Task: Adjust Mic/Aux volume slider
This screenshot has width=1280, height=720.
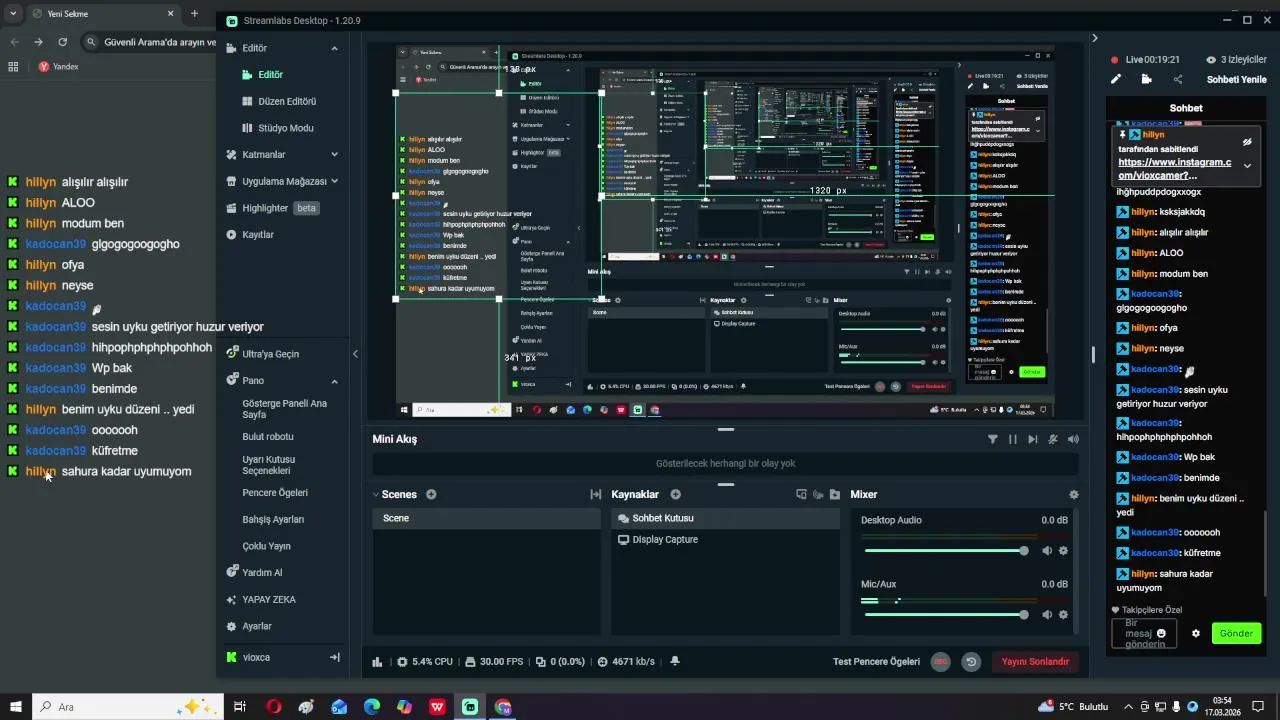Action: pyautogui.click(x=946, y=615)
